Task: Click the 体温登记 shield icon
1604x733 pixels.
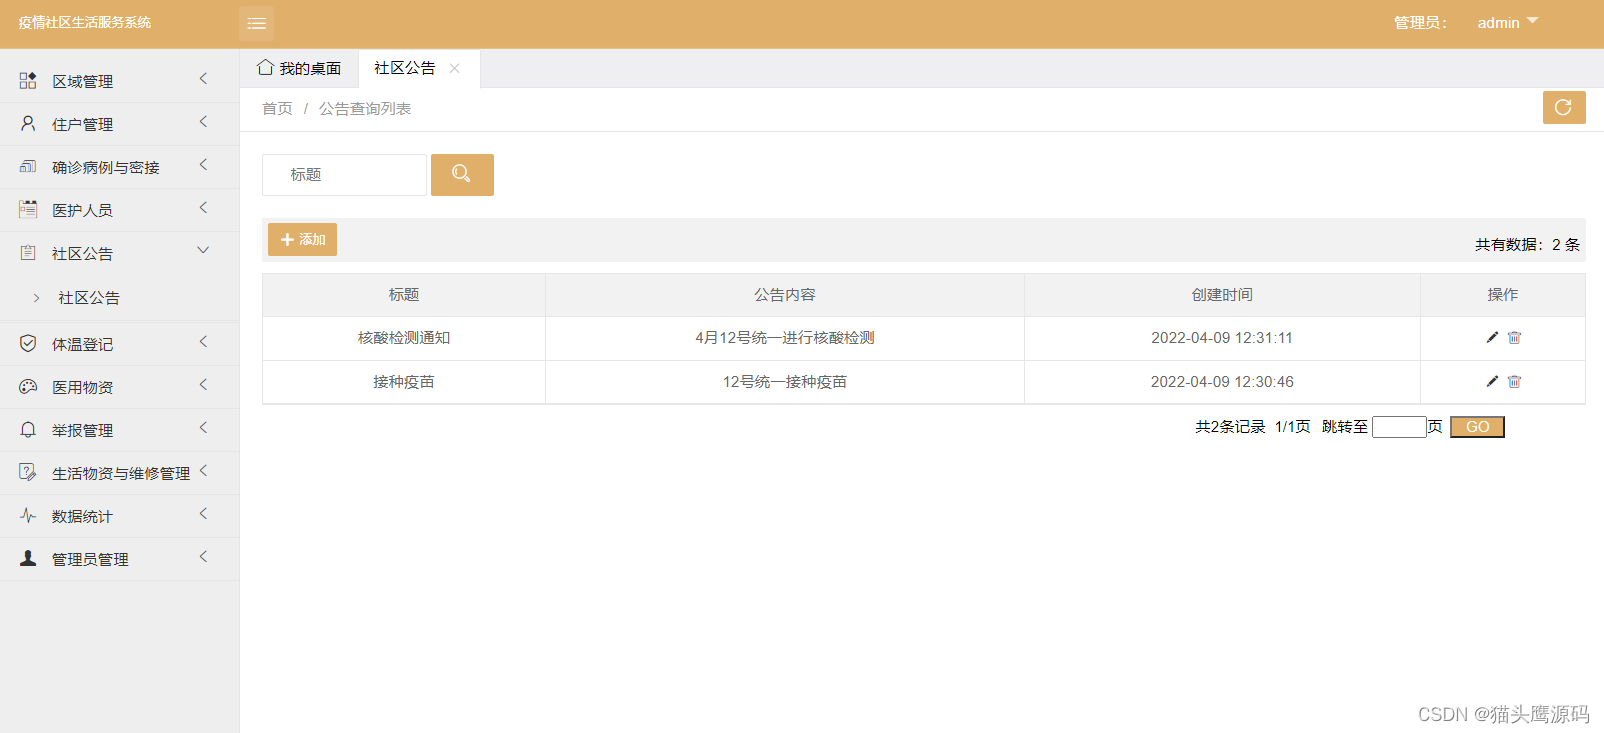Action: [28, 343]
